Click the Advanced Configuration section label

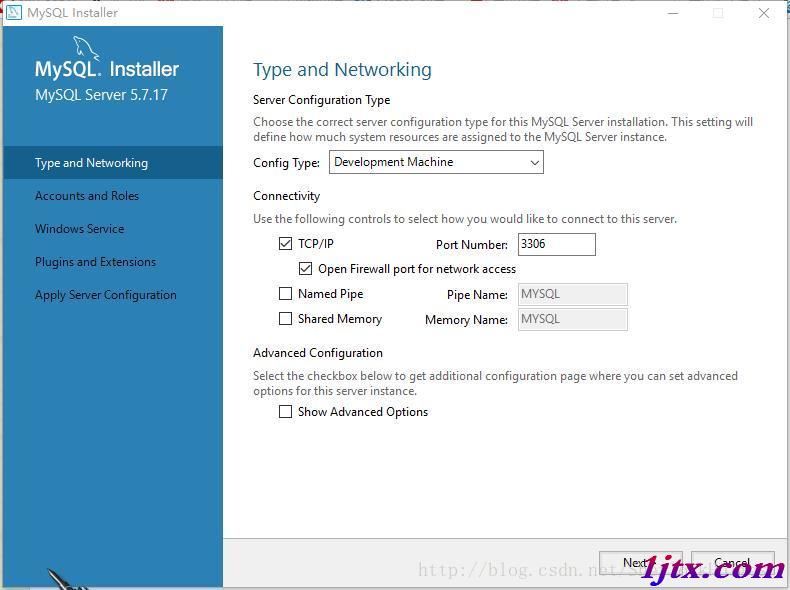pos(318,353)
